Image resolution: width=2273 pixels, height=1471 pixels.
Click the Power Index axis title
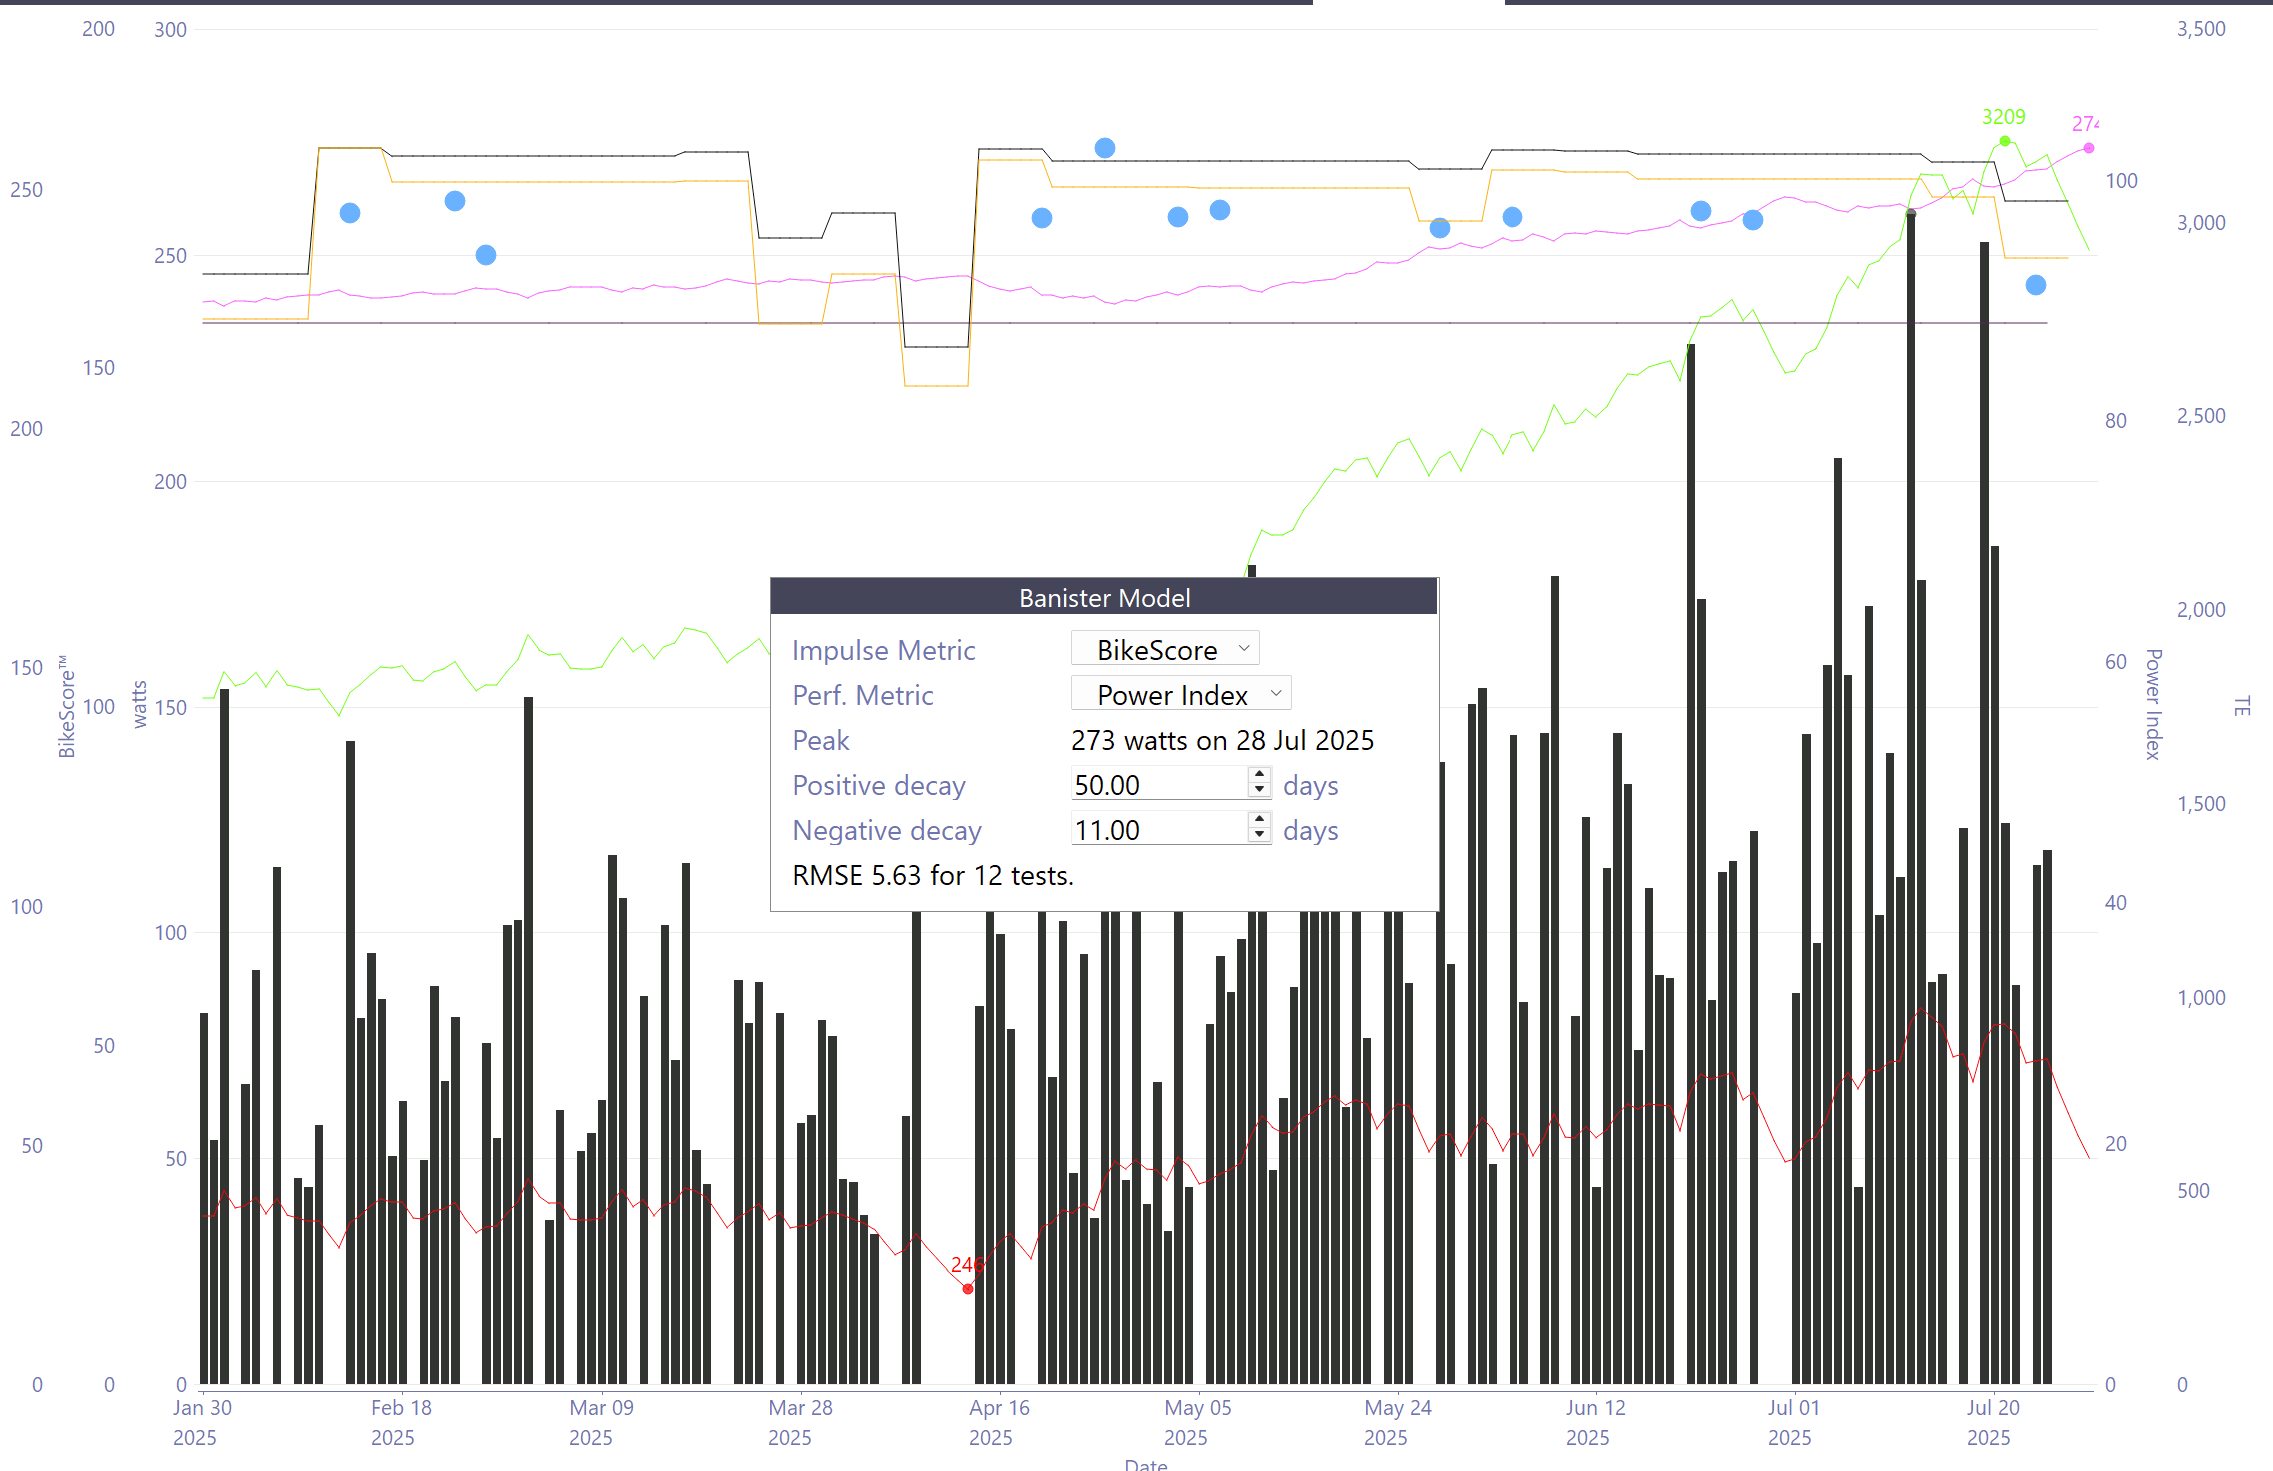2153,704
